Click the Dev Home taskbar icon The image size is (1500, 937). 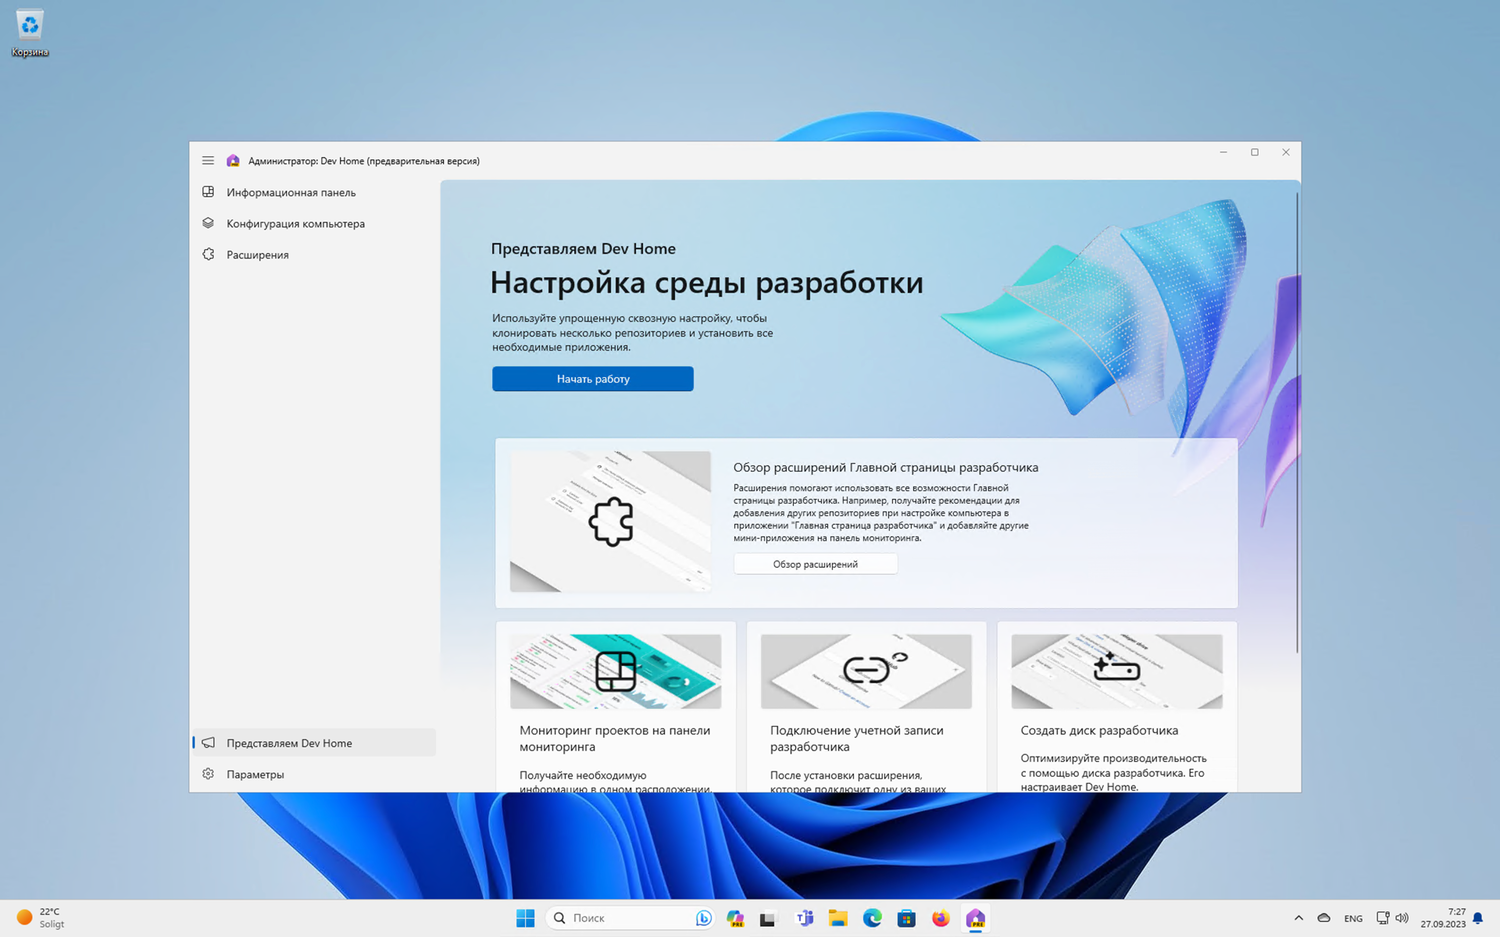pos(975,918)
